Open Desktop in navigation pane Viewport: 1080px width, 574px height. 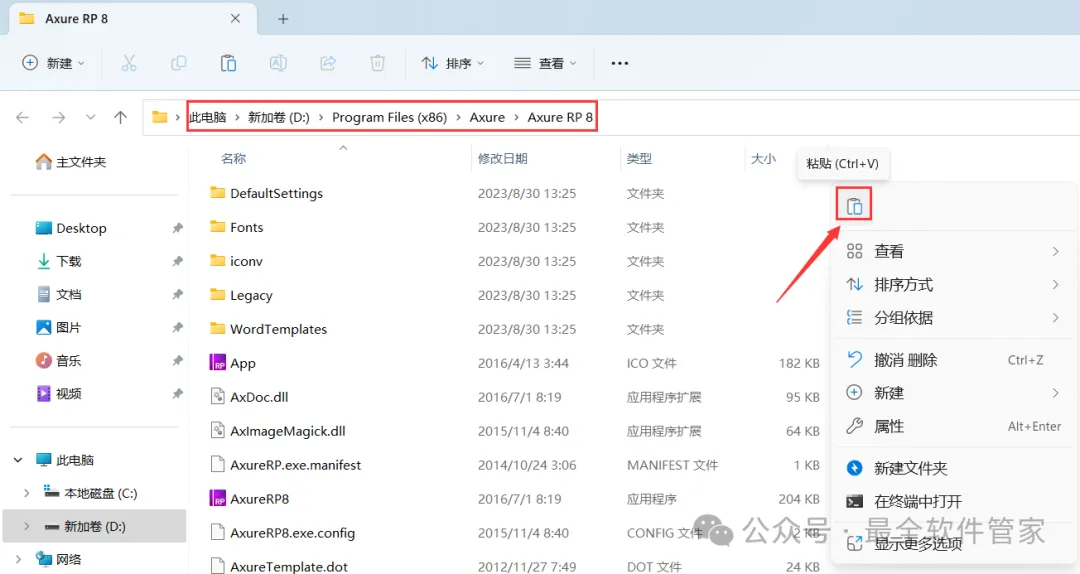coord(71,228)
